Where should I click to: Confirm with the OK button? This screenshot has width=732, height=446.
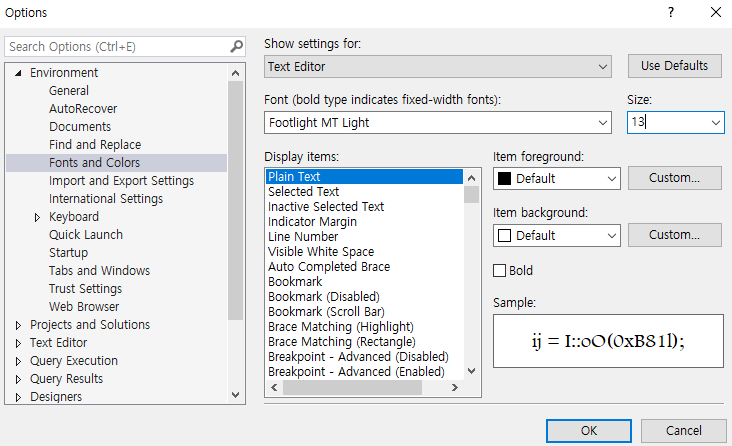[x=589, y=431]
